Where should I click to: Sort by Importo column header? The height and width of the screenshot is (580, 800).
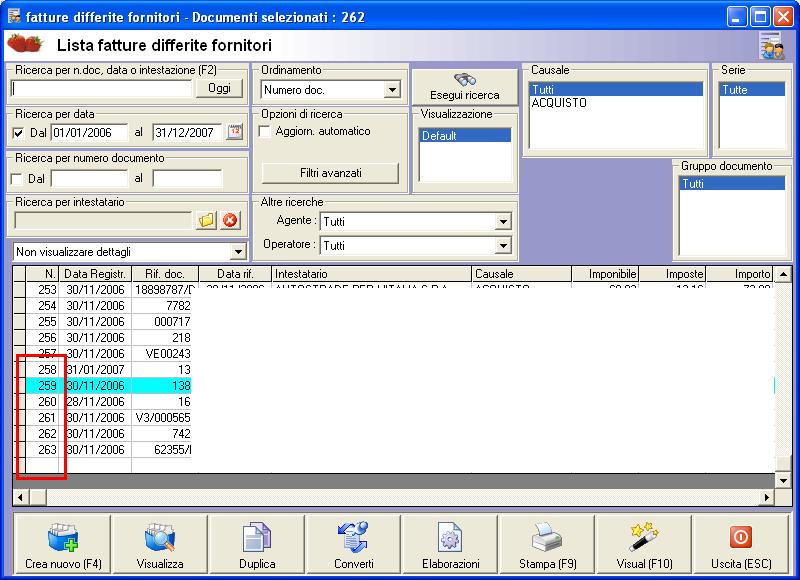(739, 274)
